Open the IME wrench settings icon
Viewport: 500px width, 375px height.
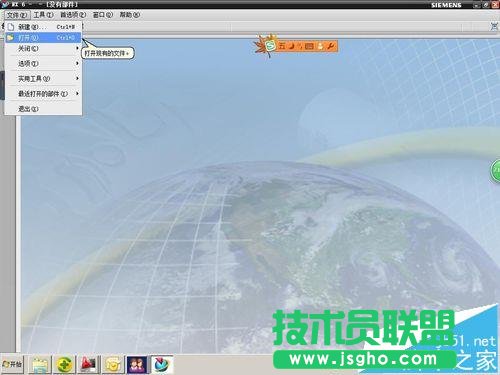331,46
